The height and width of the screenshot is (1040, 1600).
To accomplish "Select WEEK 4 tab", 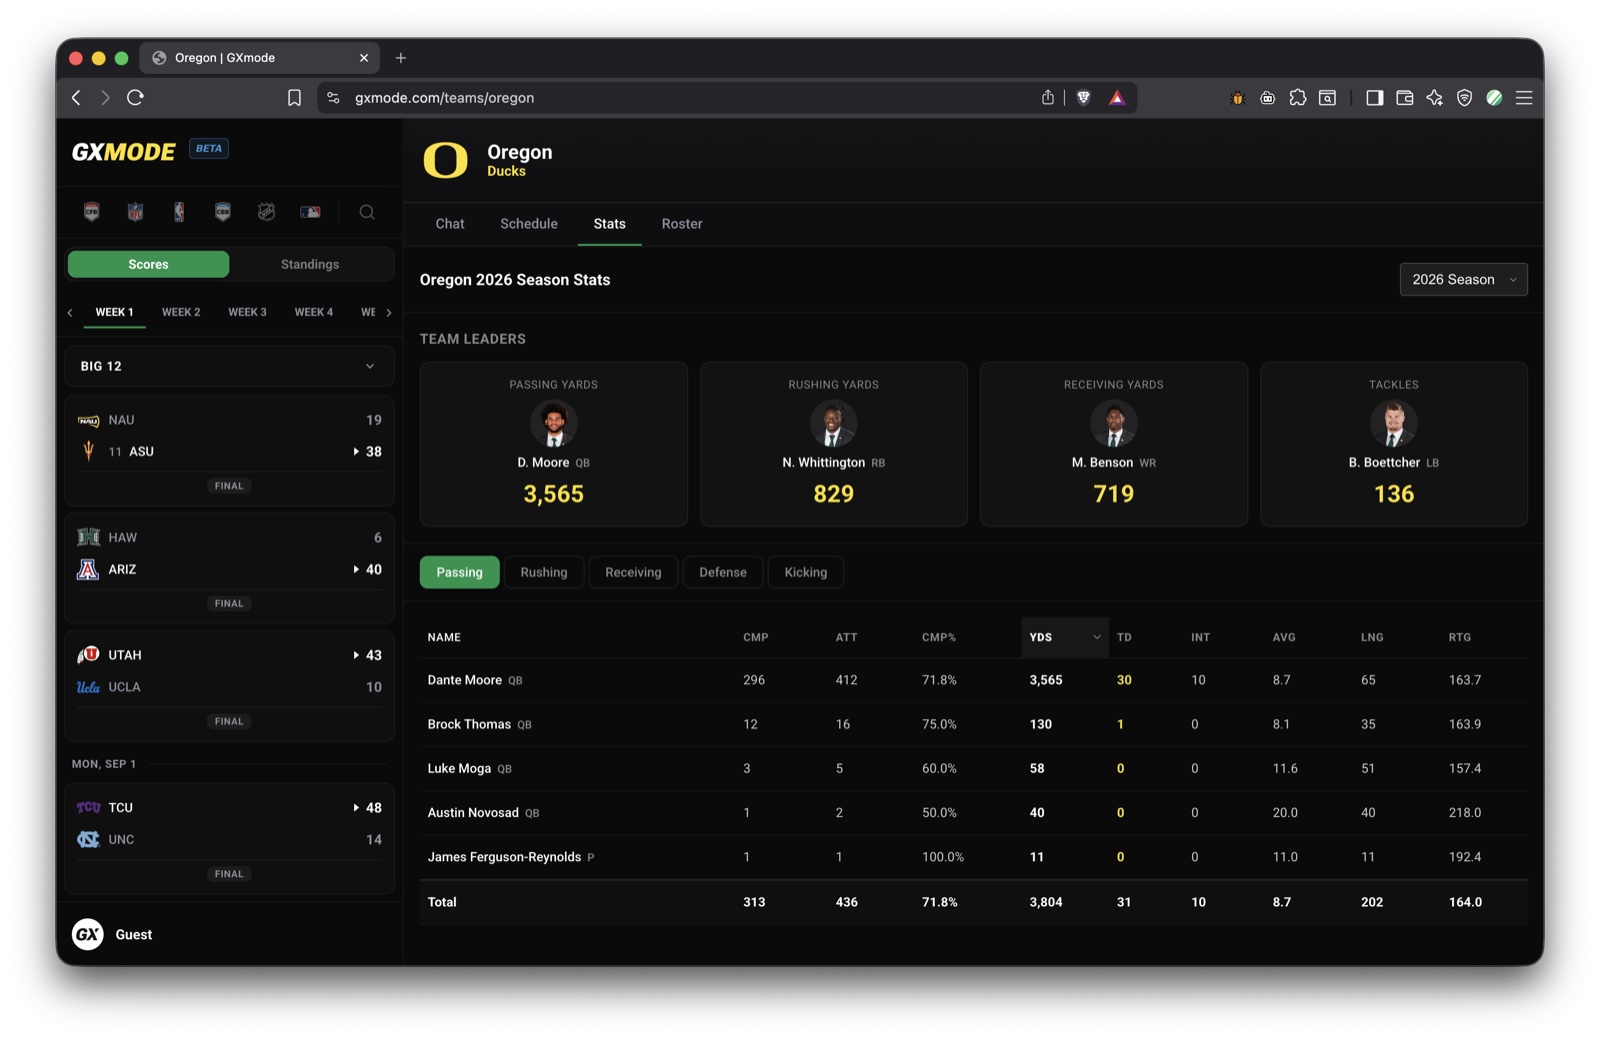I will [314, 312].
